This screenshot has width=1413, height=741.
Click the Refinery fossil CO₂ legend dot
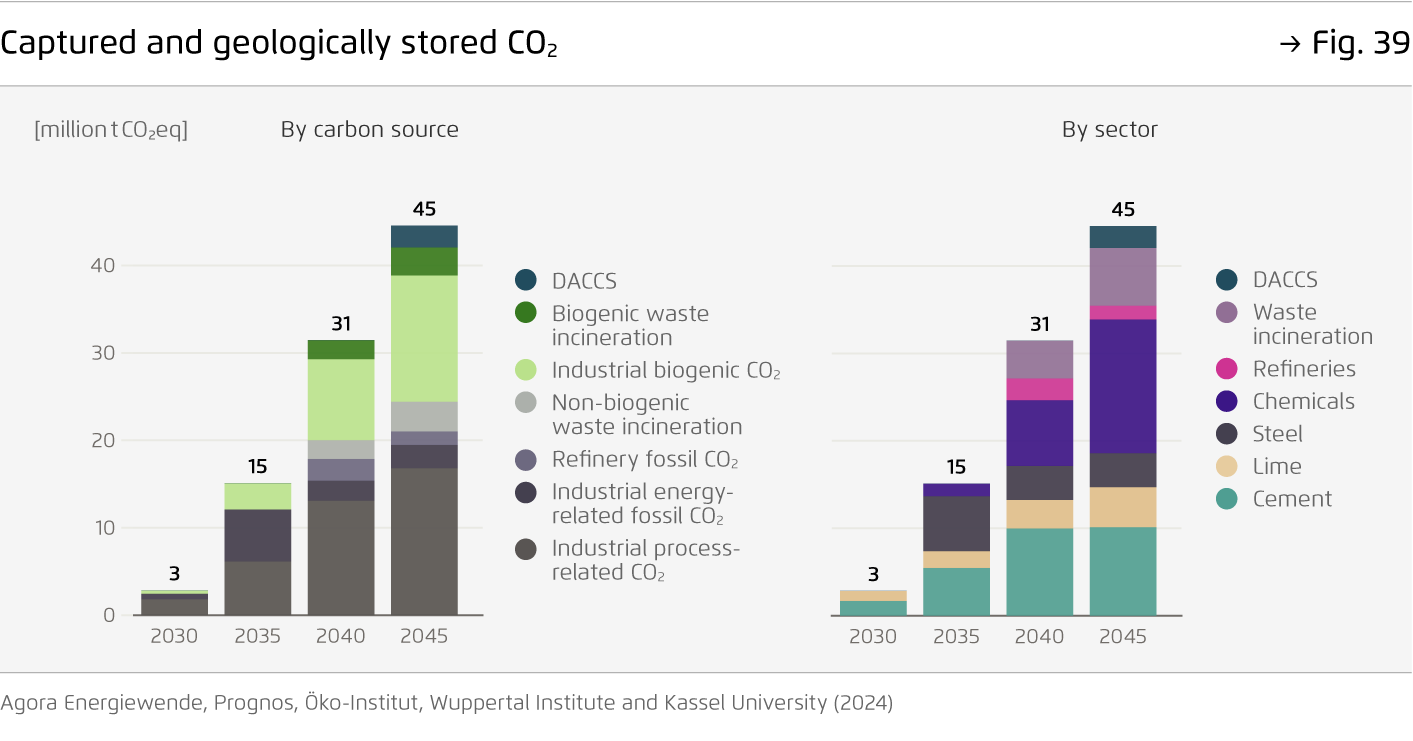(x=527, y=459)
